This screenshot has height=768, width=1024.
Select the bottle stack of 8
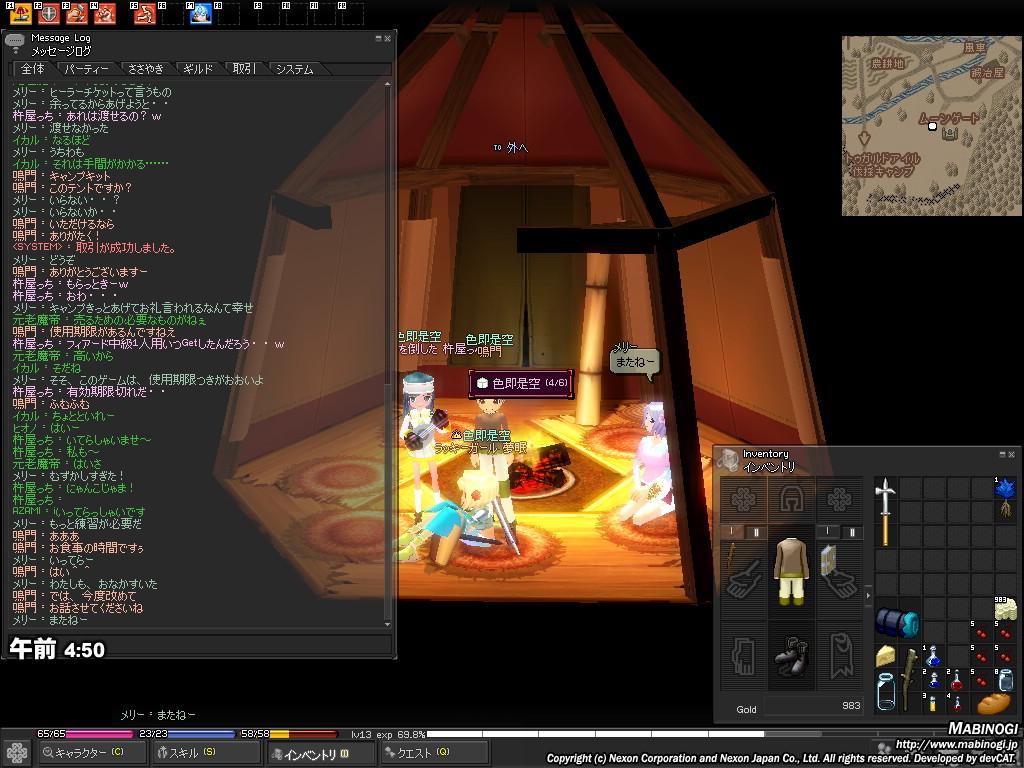1005,679
